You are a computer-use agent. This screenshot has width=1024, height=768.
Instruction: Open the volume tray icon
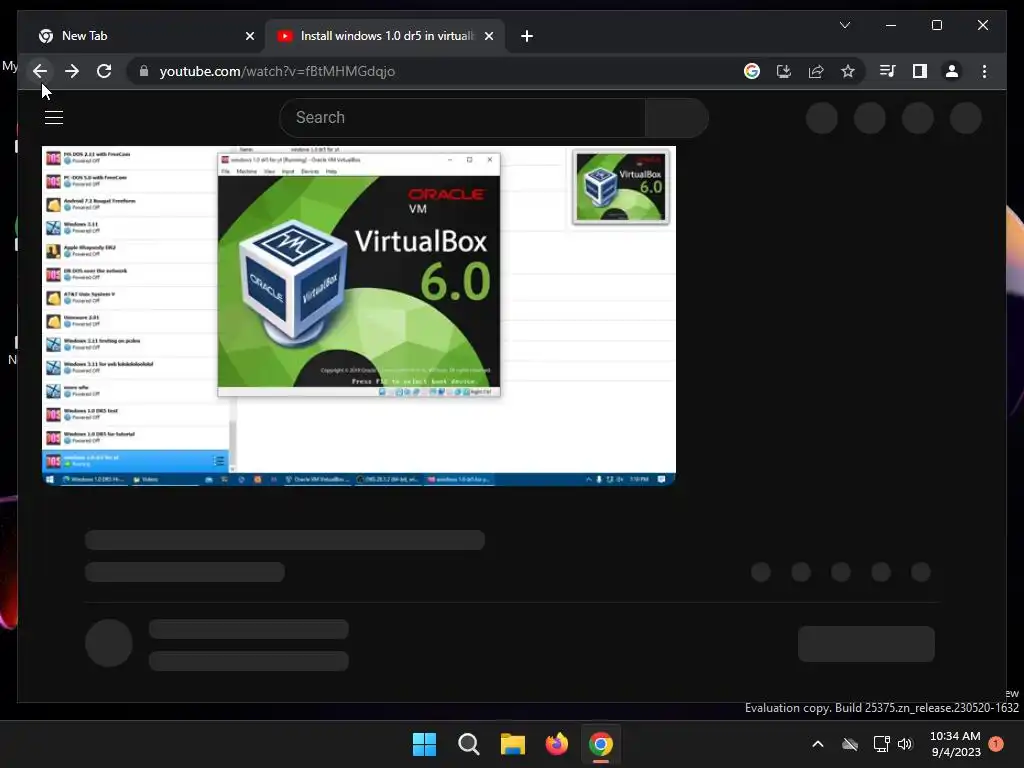click(x=904, y=744)
